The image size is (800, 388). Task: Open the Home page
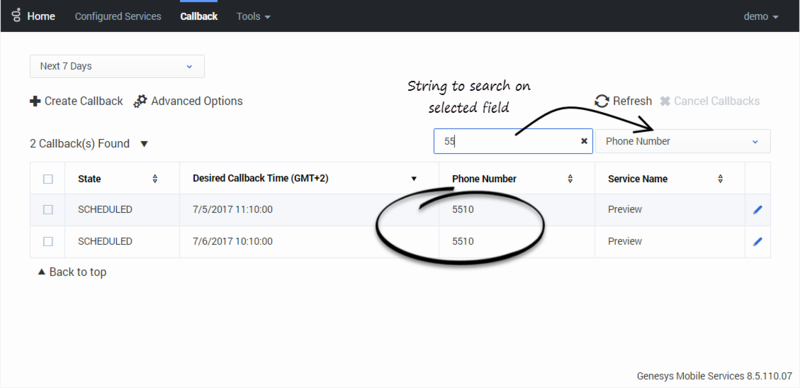coord(41,16)
